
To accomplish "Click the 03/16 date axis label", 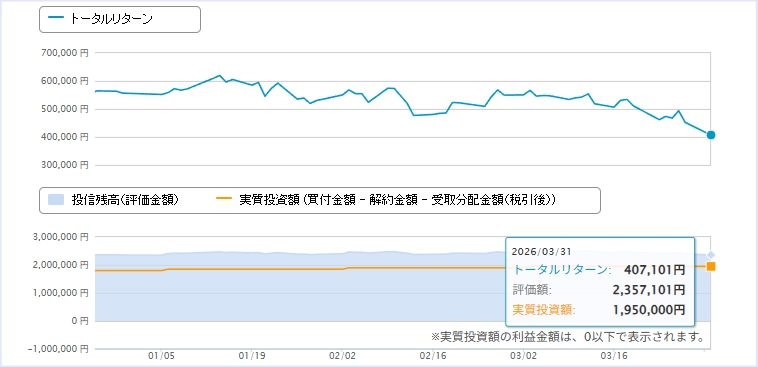I will (x=613, y=357).
